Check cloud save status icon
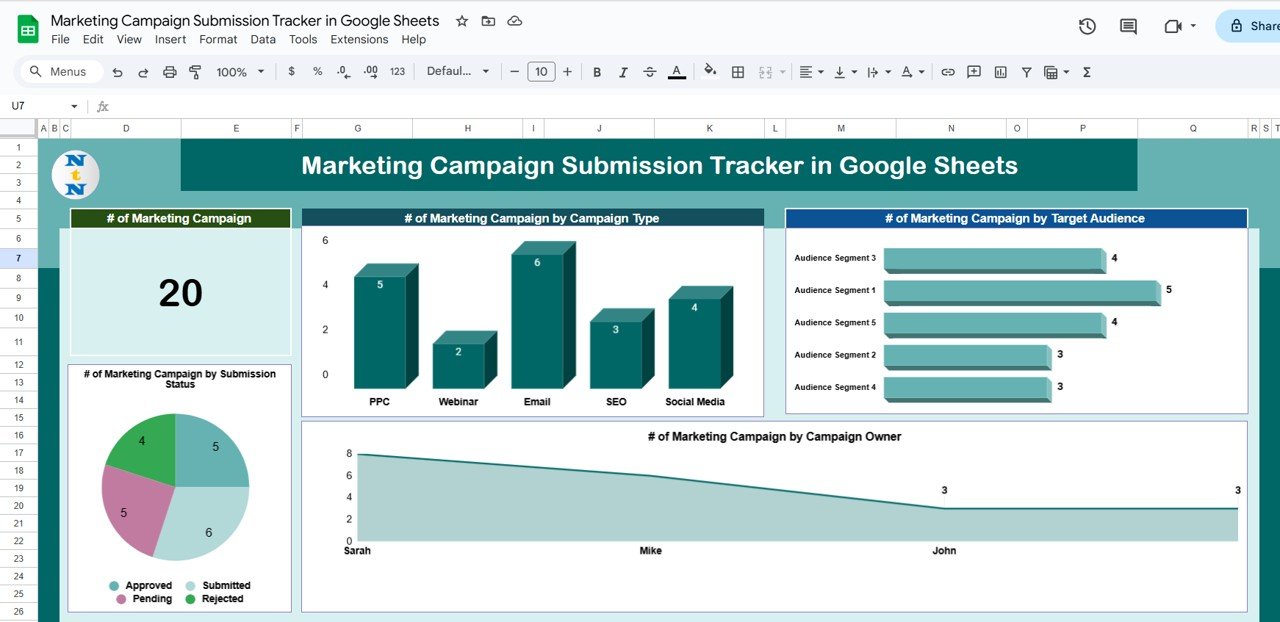The width and height of the screenshot is (1280, 622). [514, 21]
